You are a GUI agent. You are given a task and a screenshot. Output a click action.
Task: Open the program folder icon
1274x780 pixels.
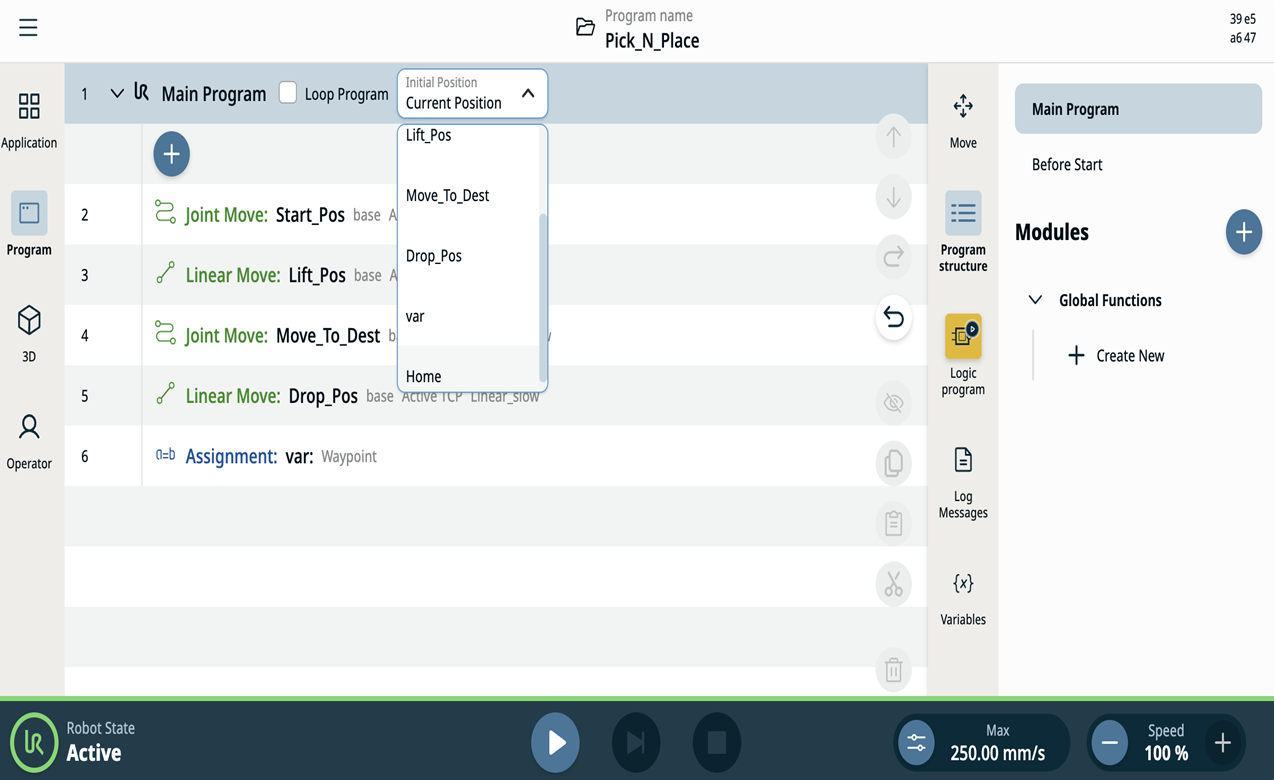(585, 28)
